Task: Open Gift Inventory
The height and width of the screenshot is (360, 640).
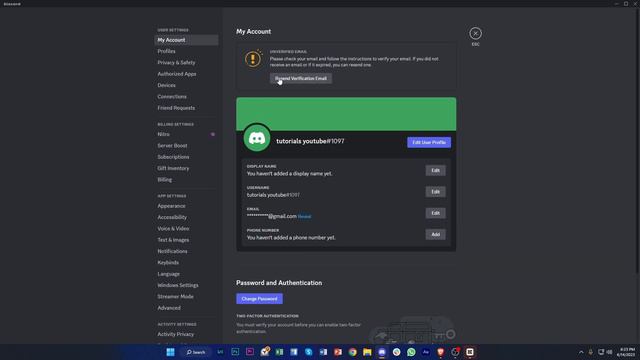Action: (x=186, y=168)
